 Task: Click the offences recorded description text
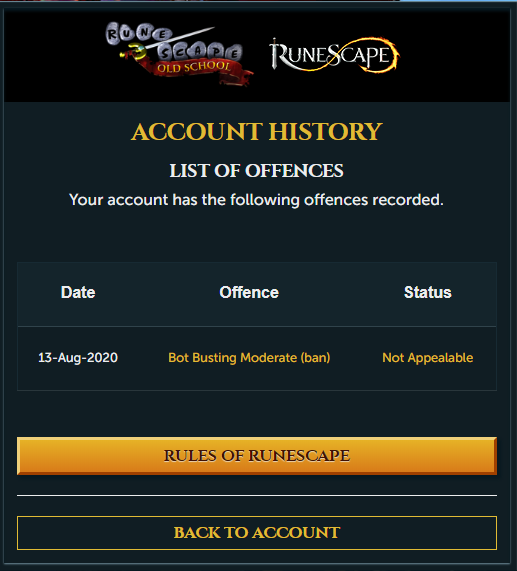pyautogui.click(x=256, y=200)
